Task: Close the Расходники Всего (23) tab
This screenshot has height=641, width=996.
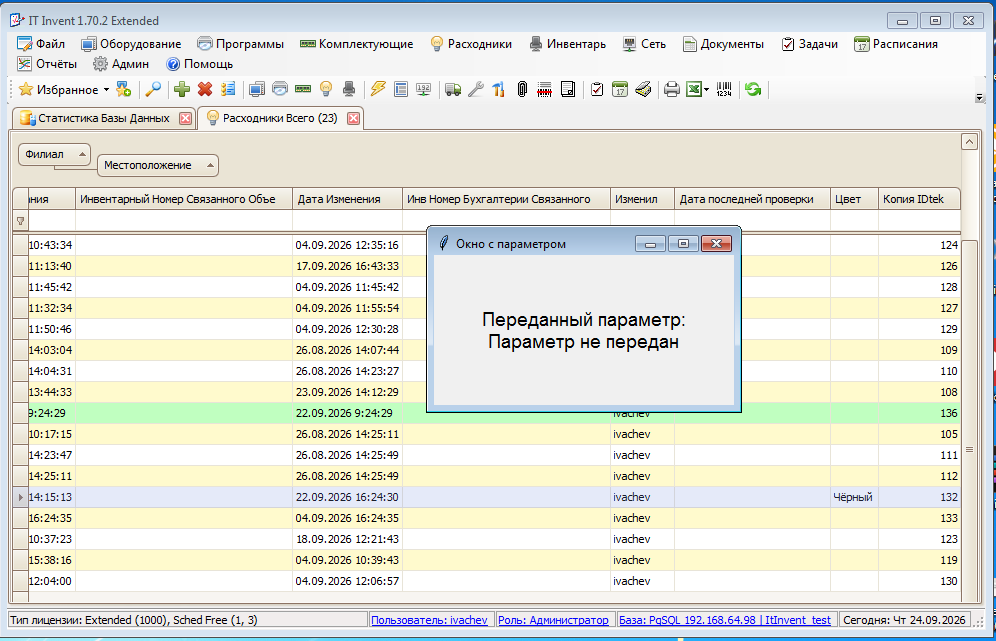Action: [x=354, y=118]
